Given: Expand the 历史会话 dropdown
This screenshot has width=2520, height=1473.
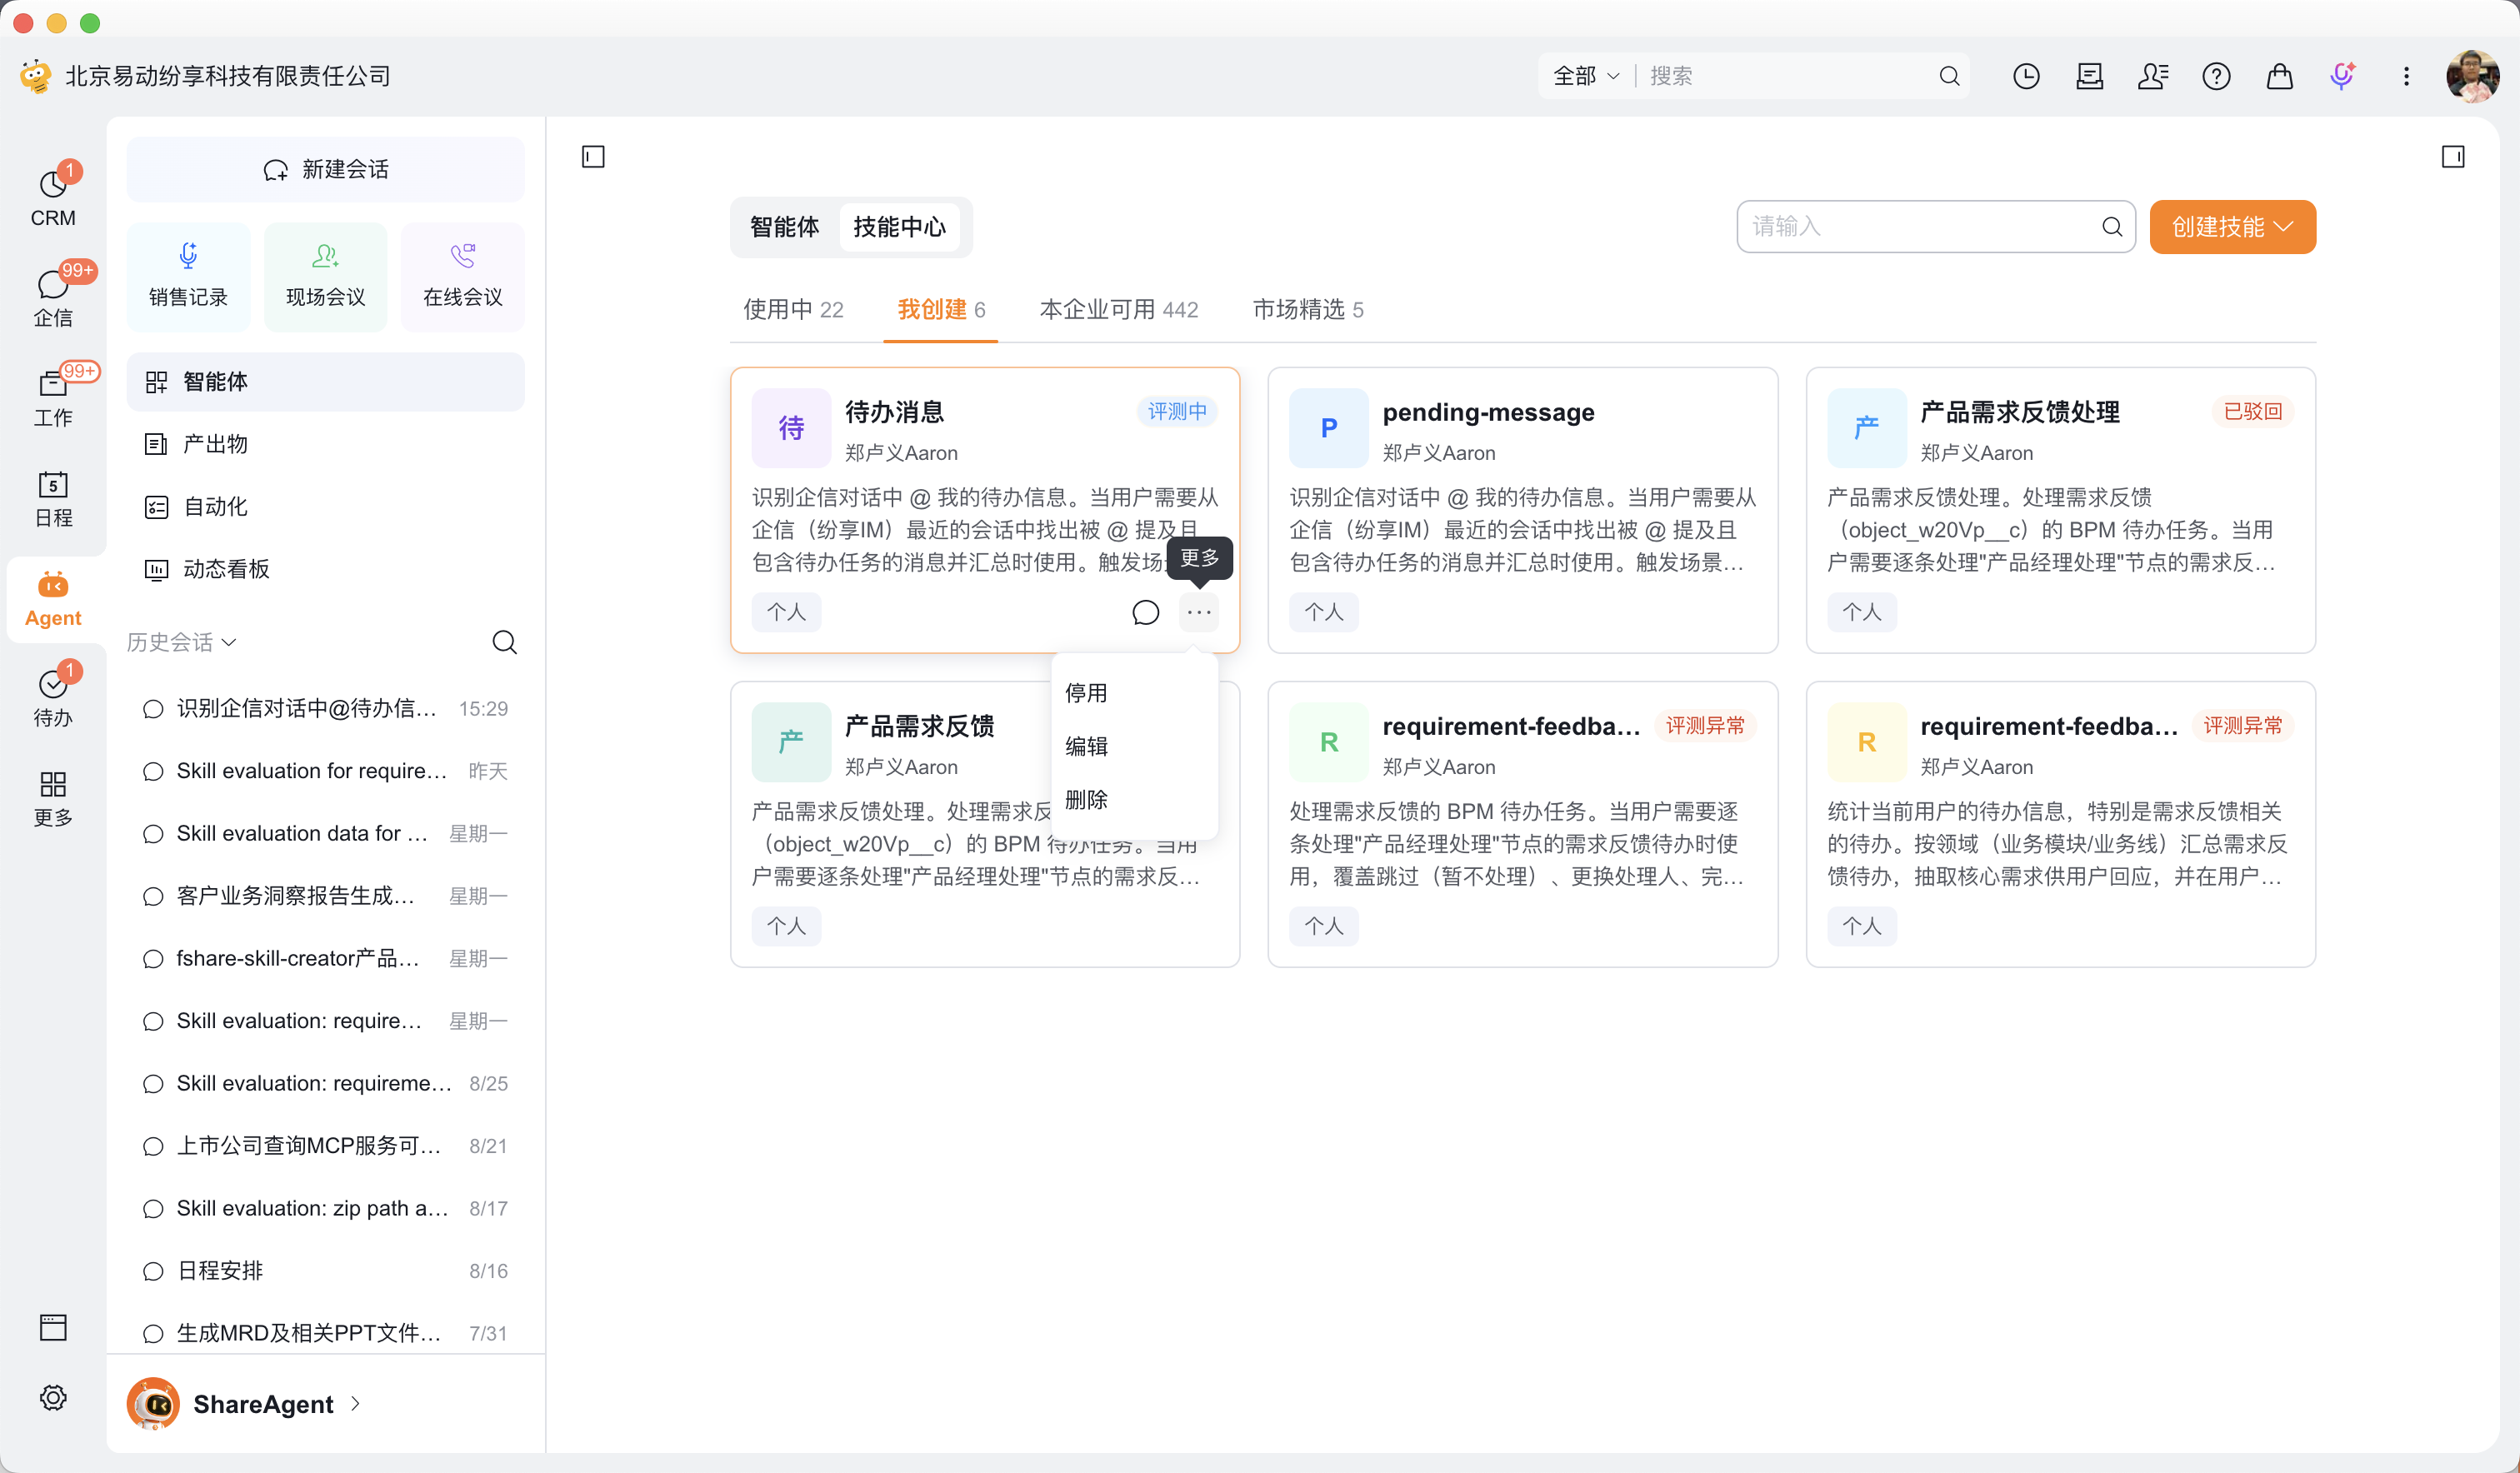Looking at the screenshot, I should click(181, 642).
